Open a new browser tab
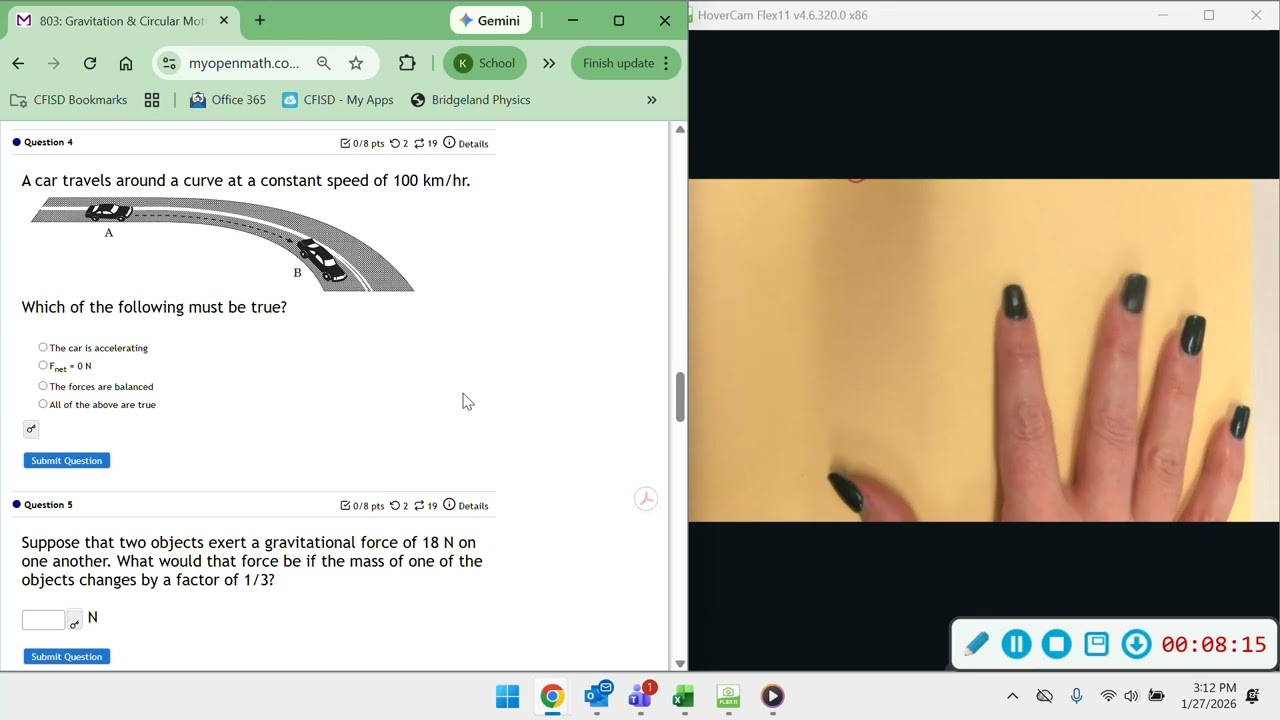Viewport: 1280px width, 720px height. point(260,20)
